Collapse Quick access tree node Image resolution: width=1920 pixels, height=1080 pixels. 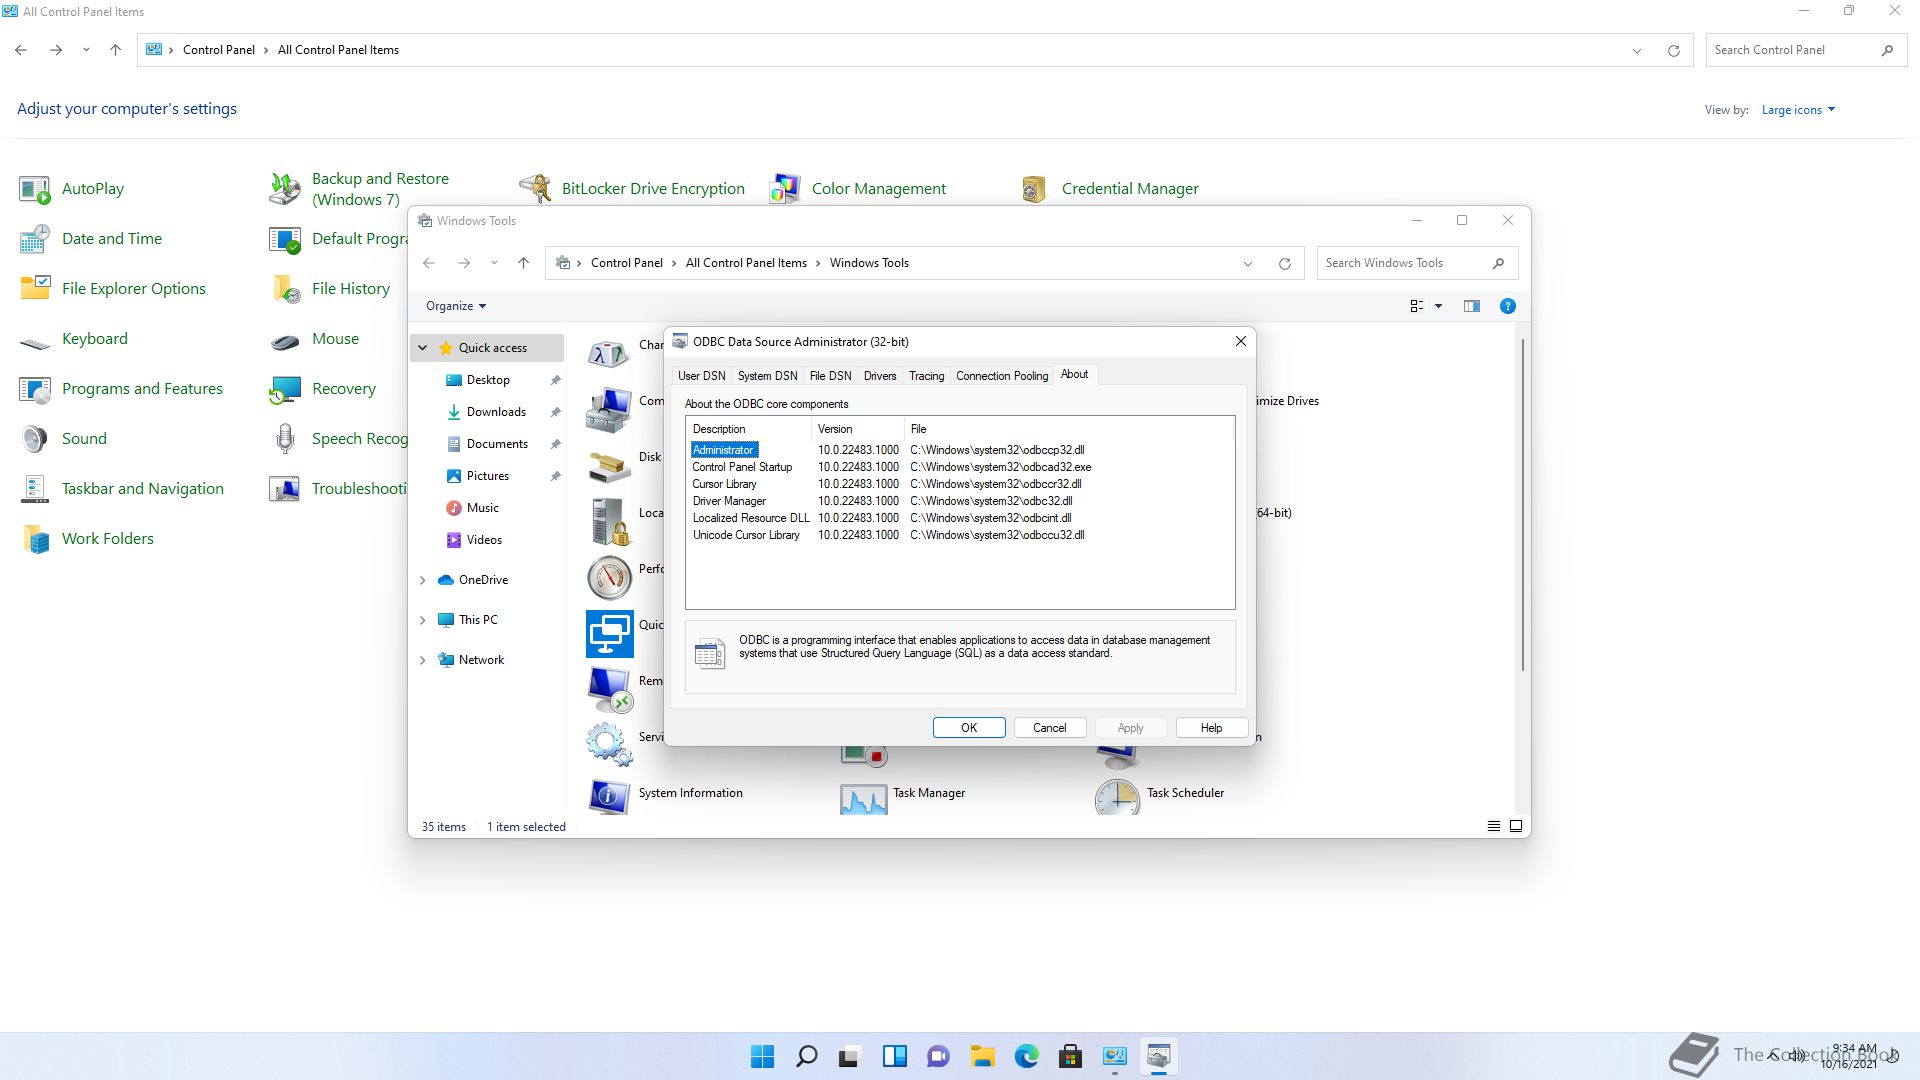(422, 348)
